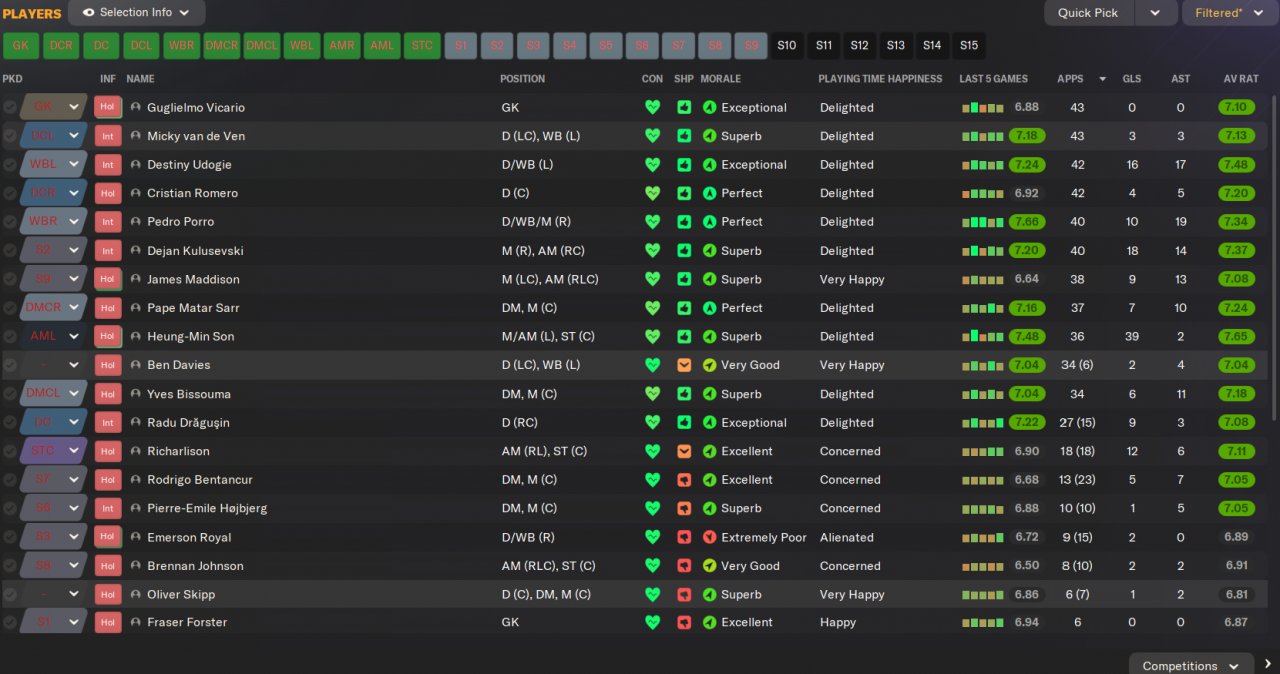This screenshot has width=1280, height=674.
Task: Sort by the MORALE column header
Action: (721, 79)
